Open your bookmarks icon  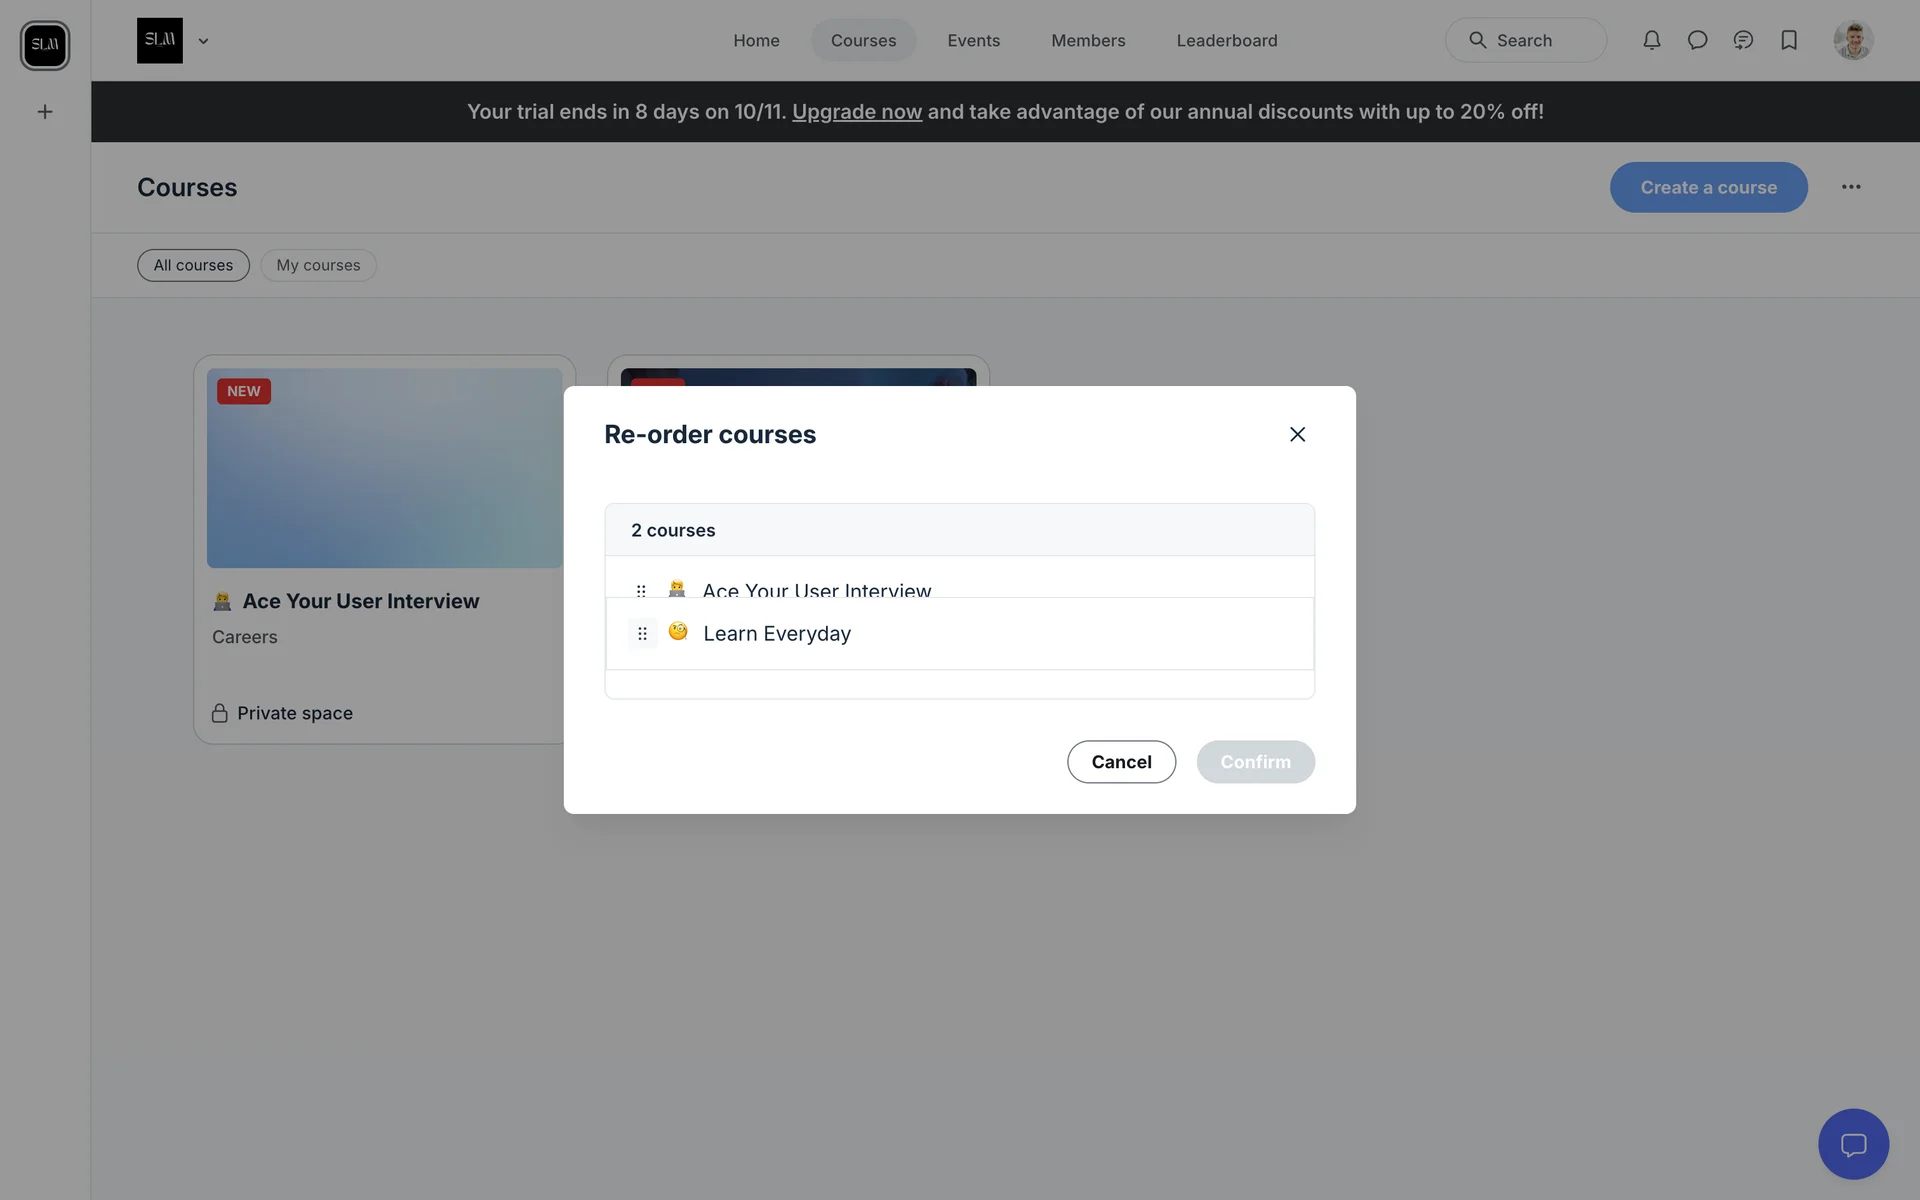coord(1789,40)
